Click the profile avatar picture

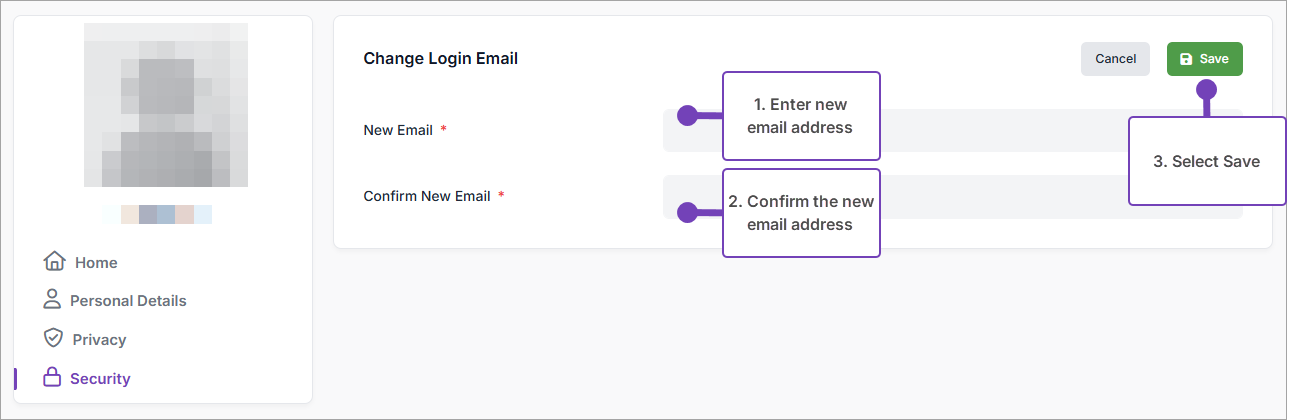[166, 105]
